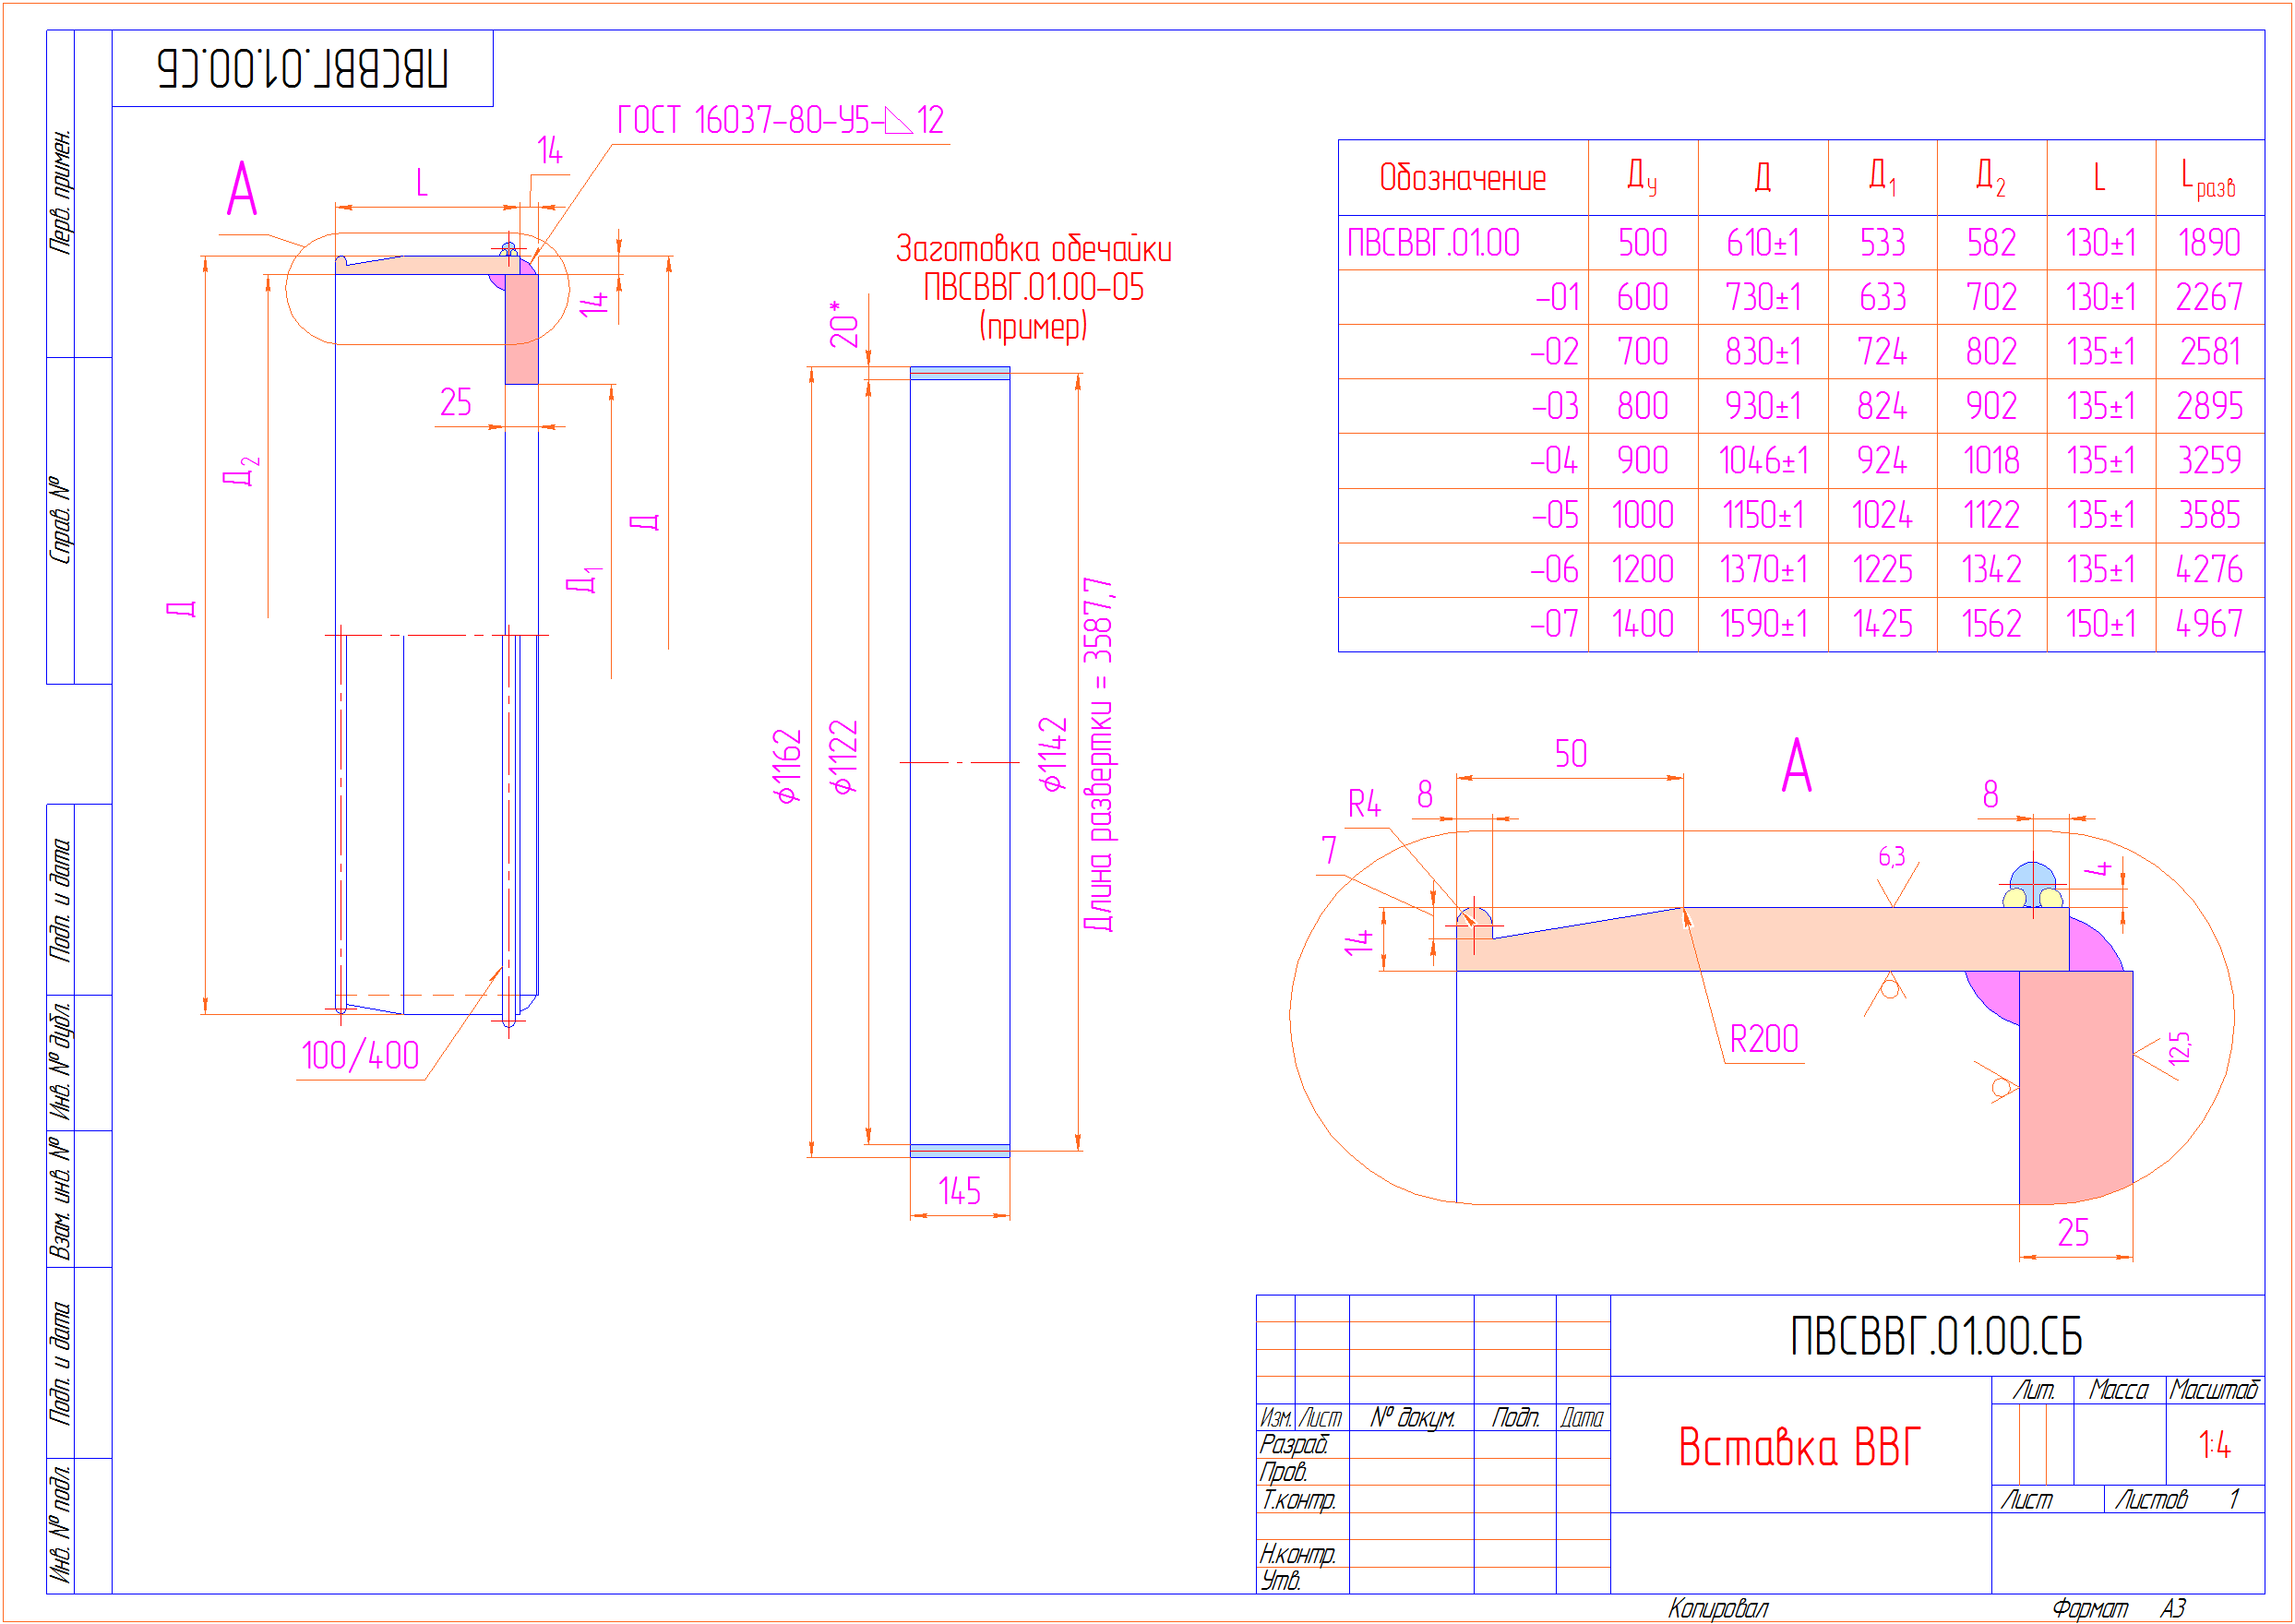Viewport: 2295px width, 1624px height.
Task: Click the Инв. № дубл. side label
Action: pos(60,1062)
